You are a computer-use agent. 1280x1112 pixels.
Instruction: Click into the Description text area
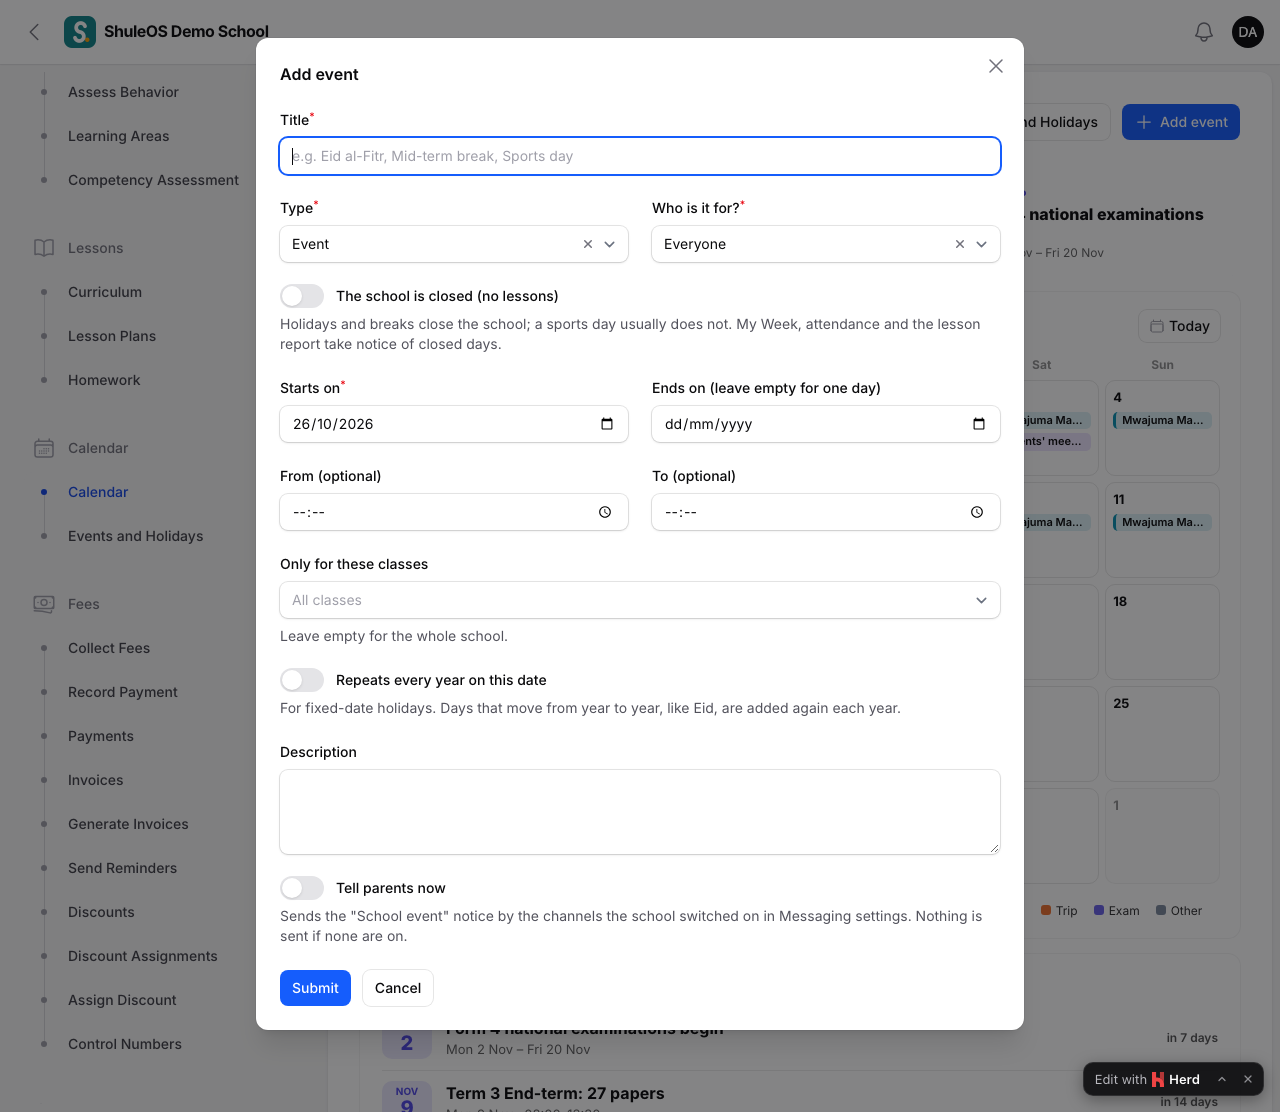(640, 812)
